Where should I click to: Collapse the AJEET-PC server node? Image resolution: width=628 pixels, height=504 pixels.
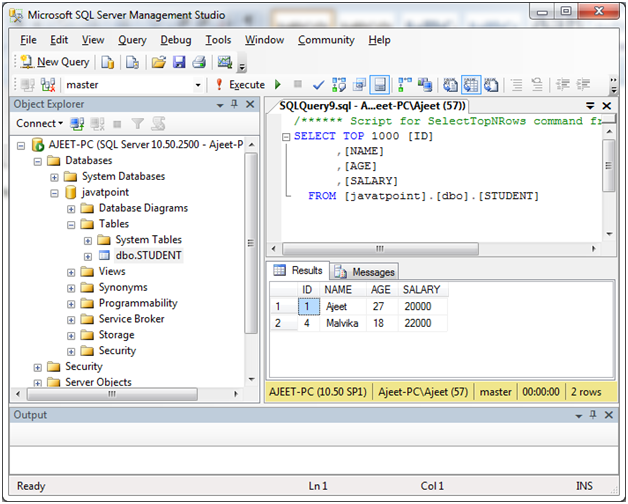21,145
